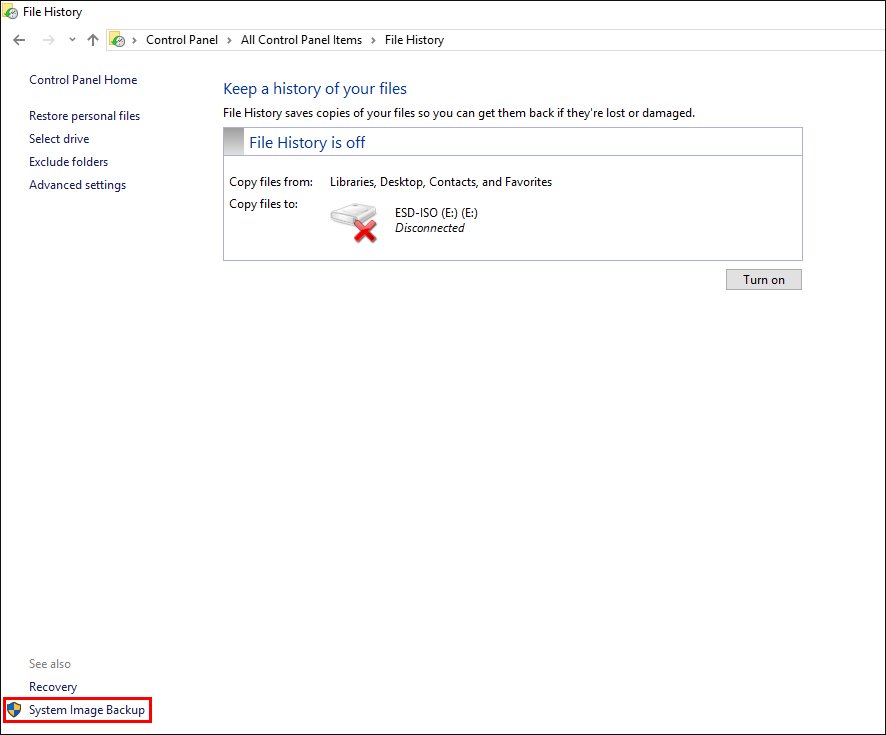Click File History title bar icon
Viewport: 886px width, 735px height.
(x=10, y=11)
